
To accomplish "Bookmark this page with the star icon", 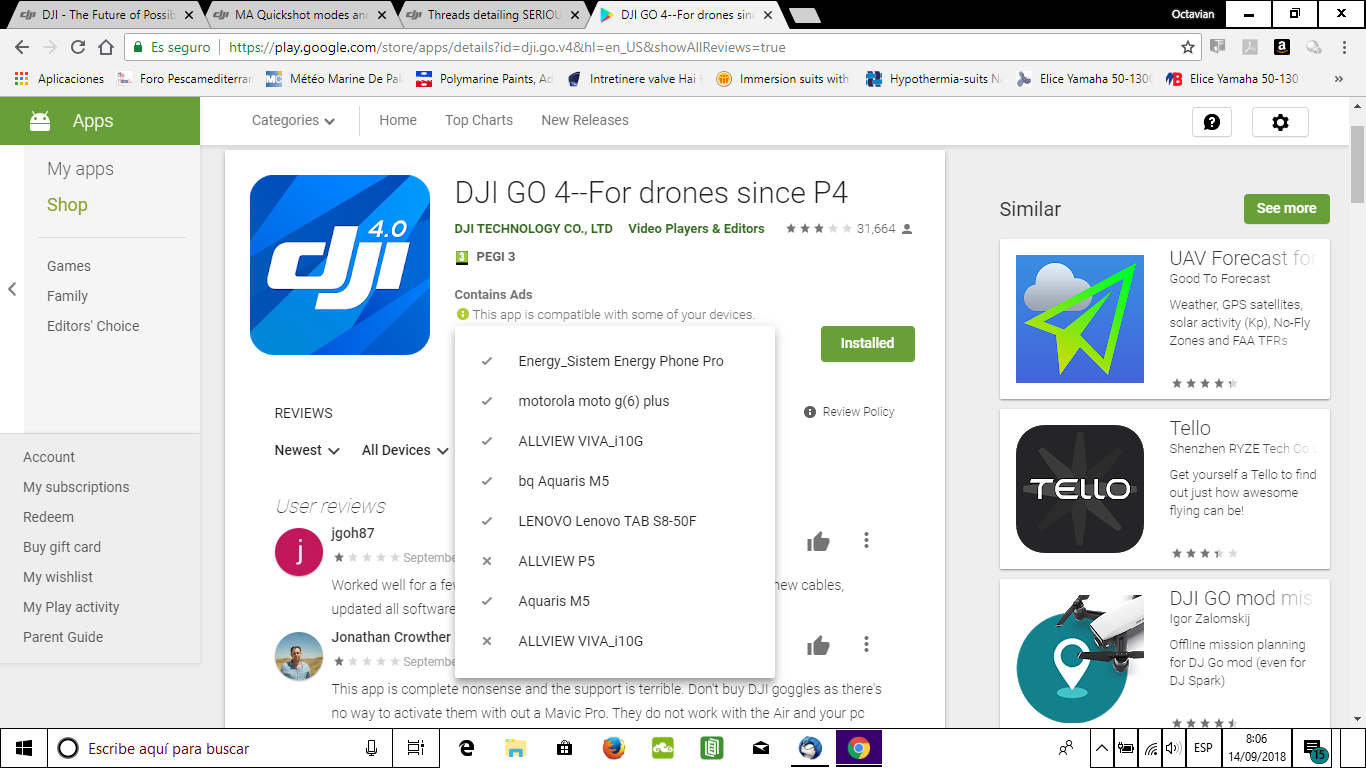I will 1188,47.
